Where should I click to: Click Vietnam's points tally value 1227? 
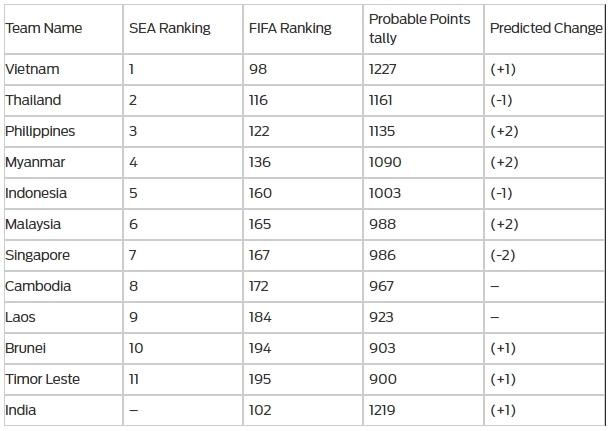(x=384, y=70)
